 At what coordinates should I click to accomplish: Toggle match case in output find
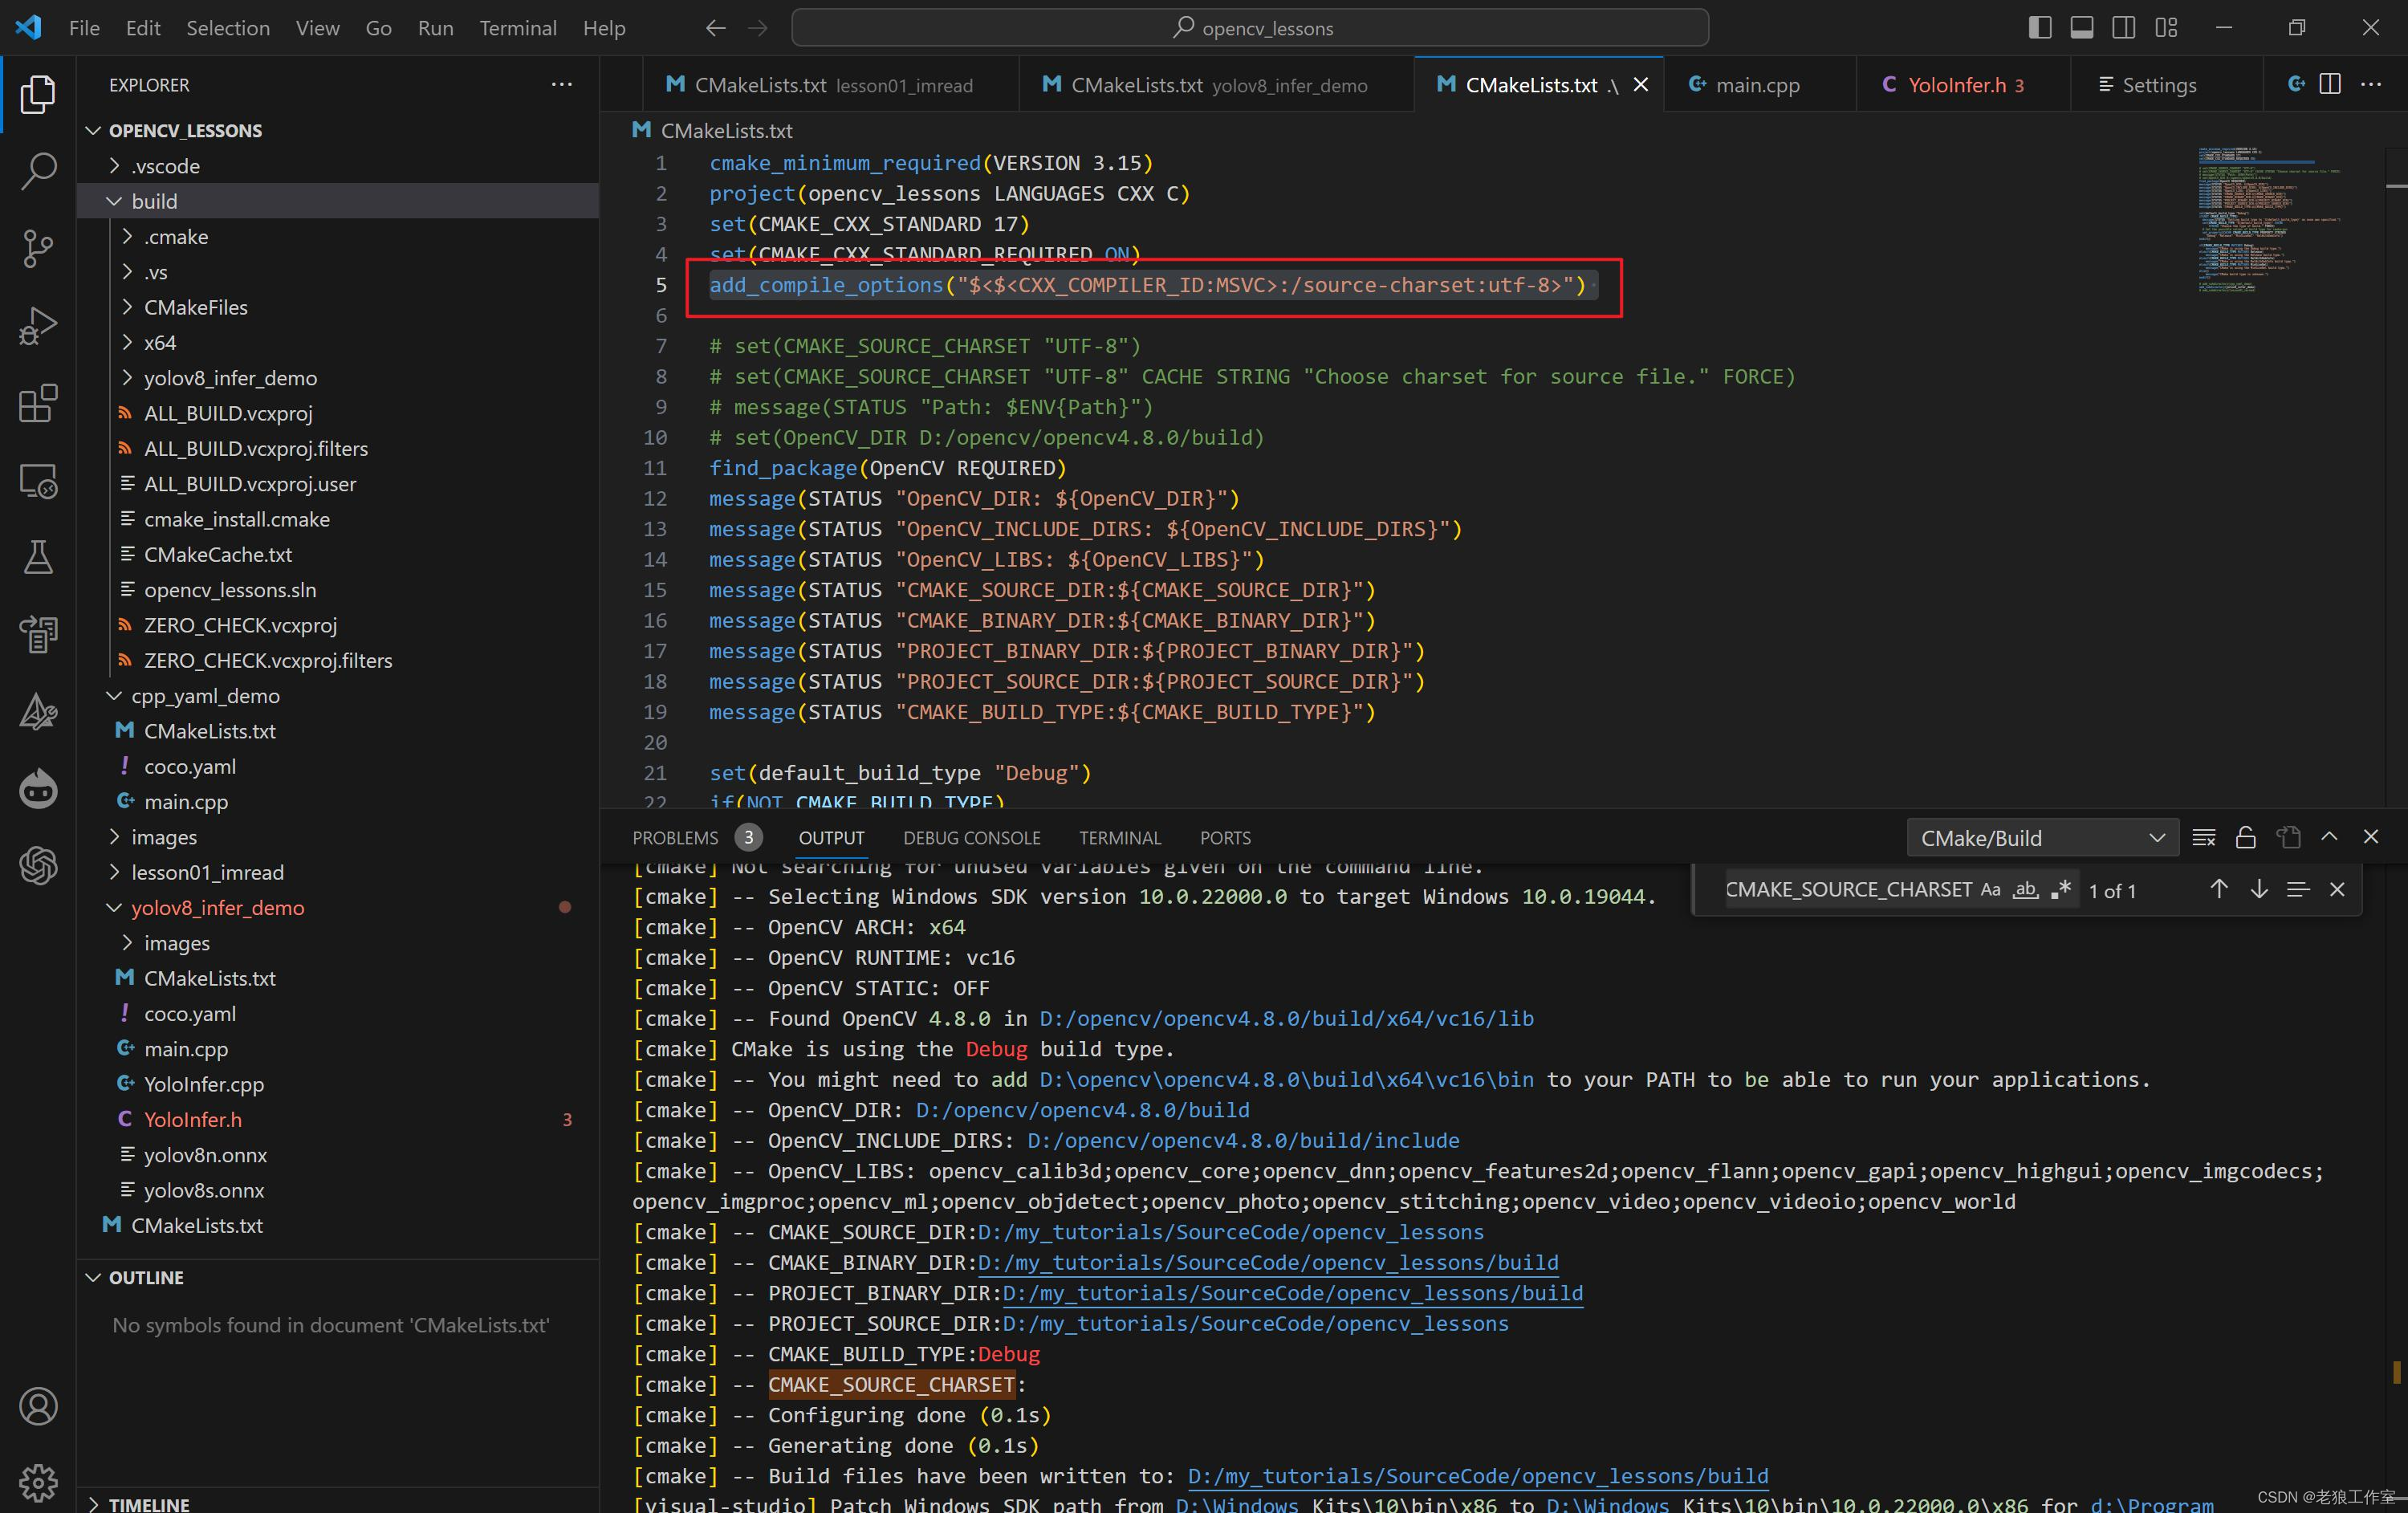point(1990,890)
